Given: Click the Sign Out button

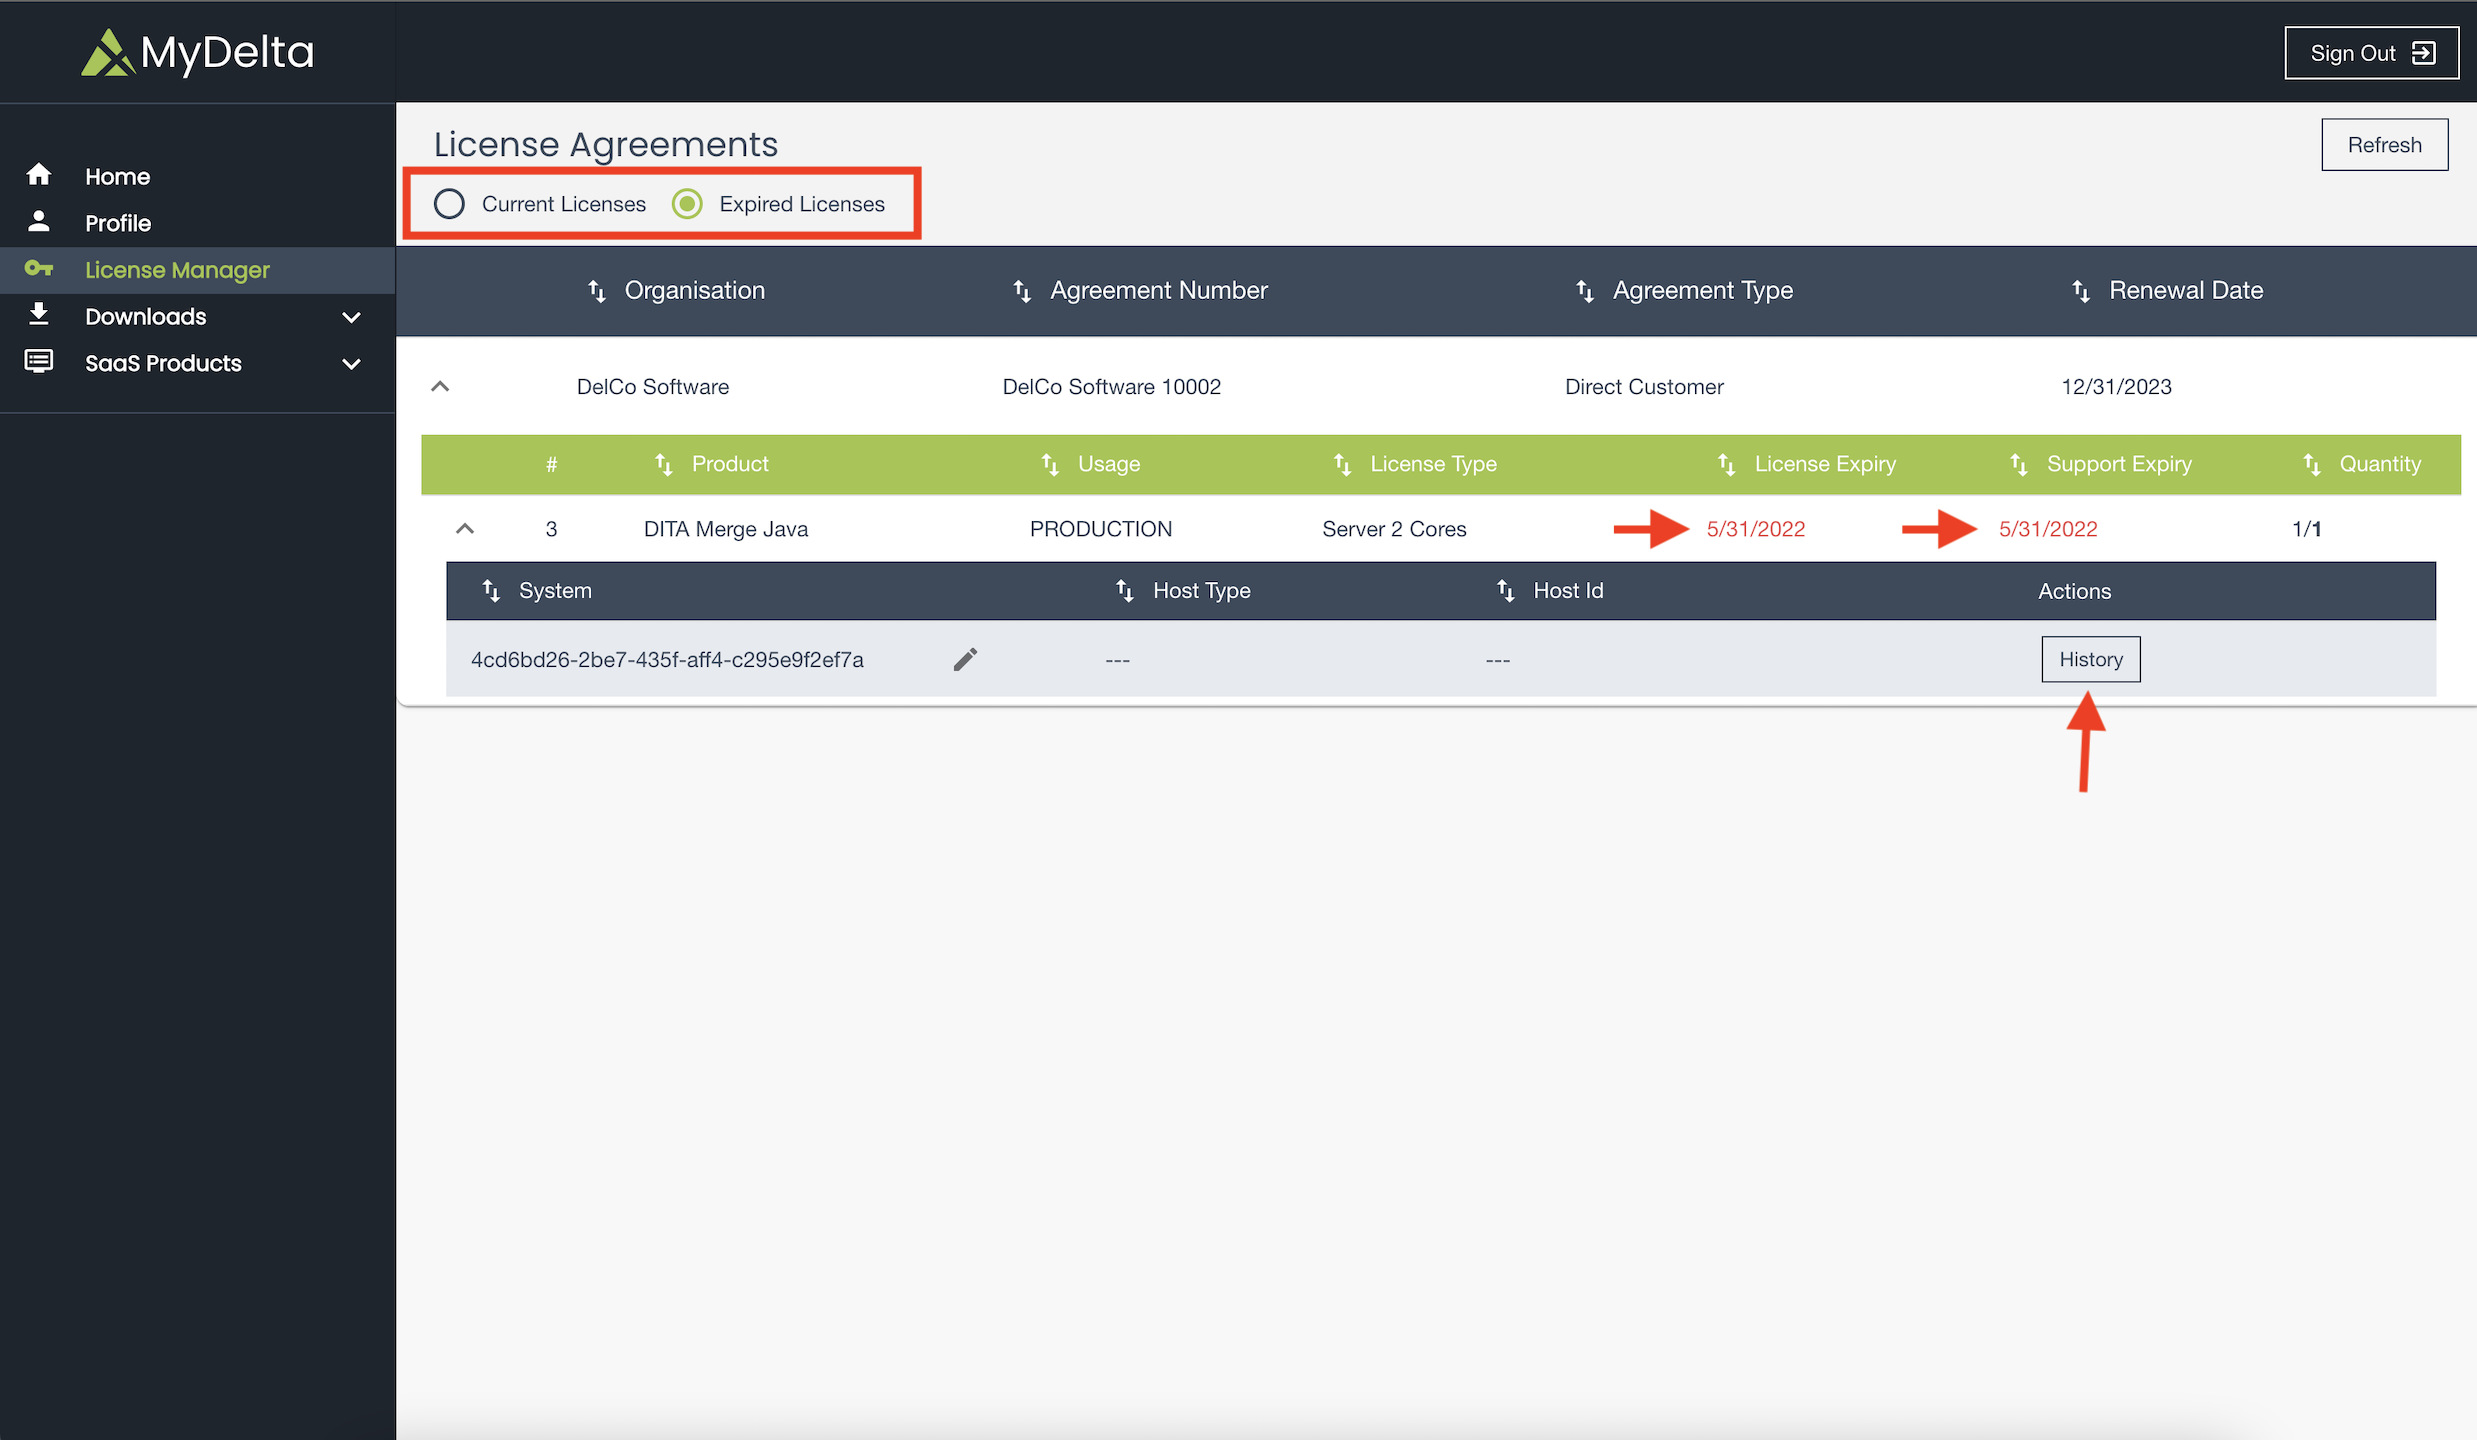Looking at the screenshot, I should [x=2371, y=53].
